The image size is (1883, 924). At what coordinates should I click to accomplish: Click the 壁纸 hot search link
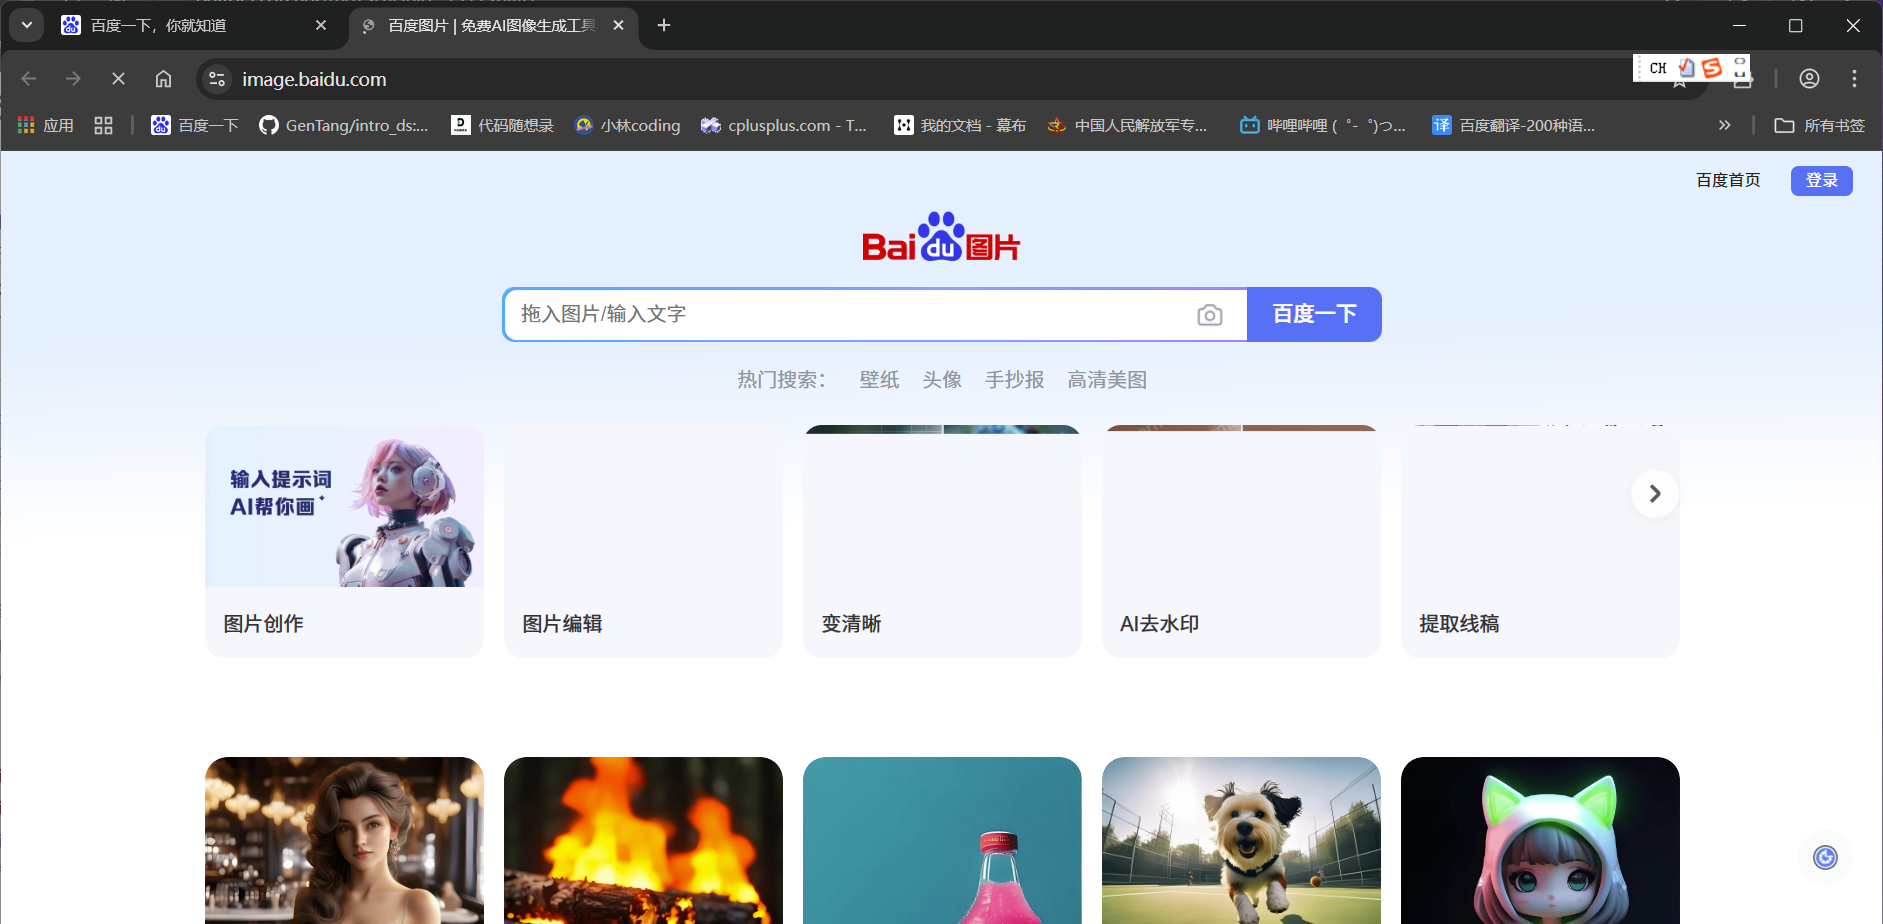[878, 380]
